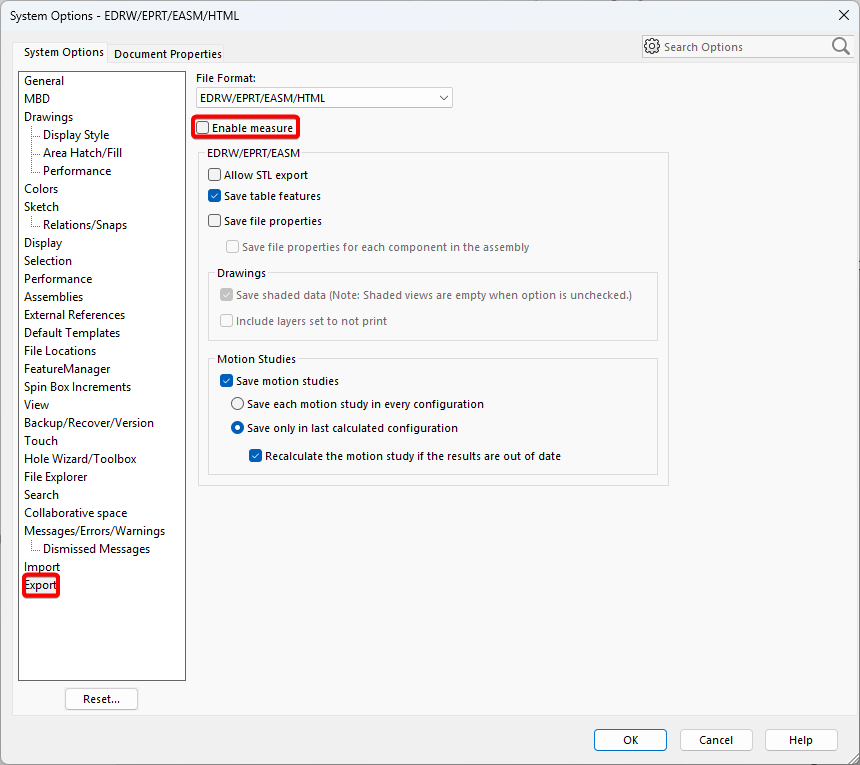The width and height of the screenshot is (860, 765).
Task: Open Backup/Recover/Version options
Action: click(x=89, y=423)
